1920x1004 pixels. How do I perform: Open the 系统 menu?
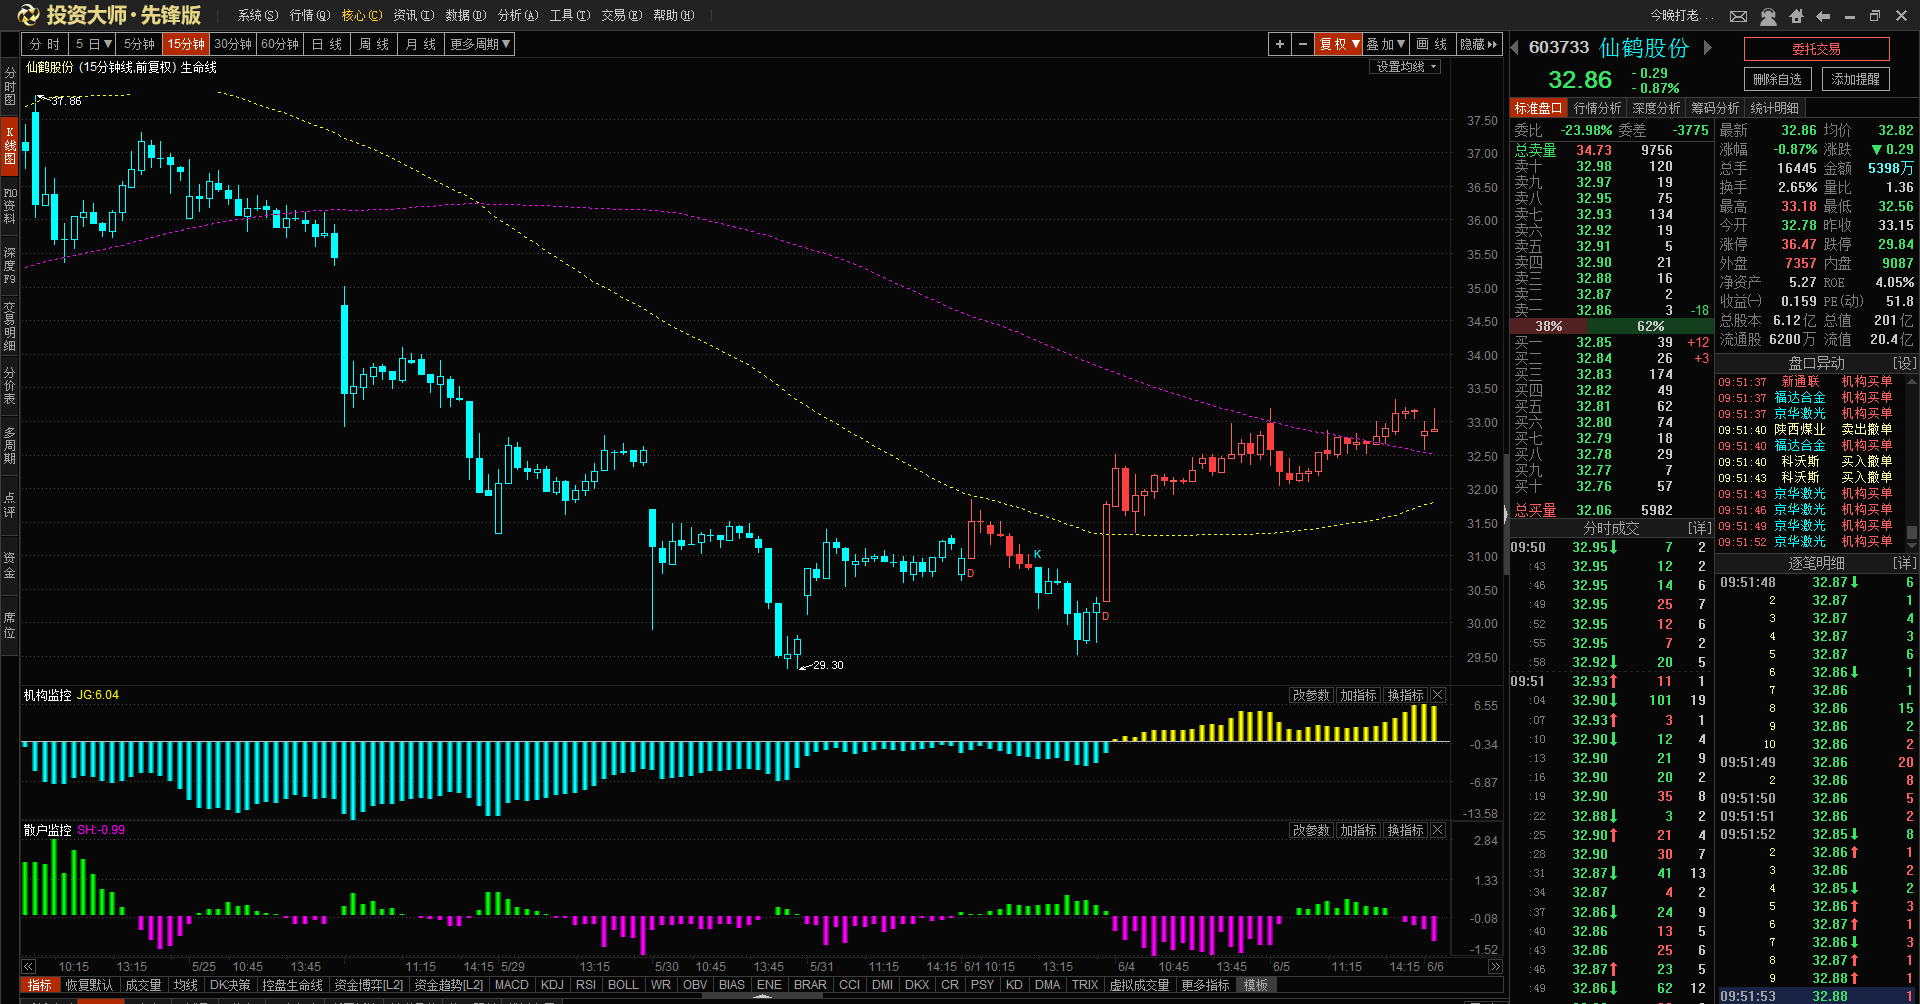click(x=258, y=15)
